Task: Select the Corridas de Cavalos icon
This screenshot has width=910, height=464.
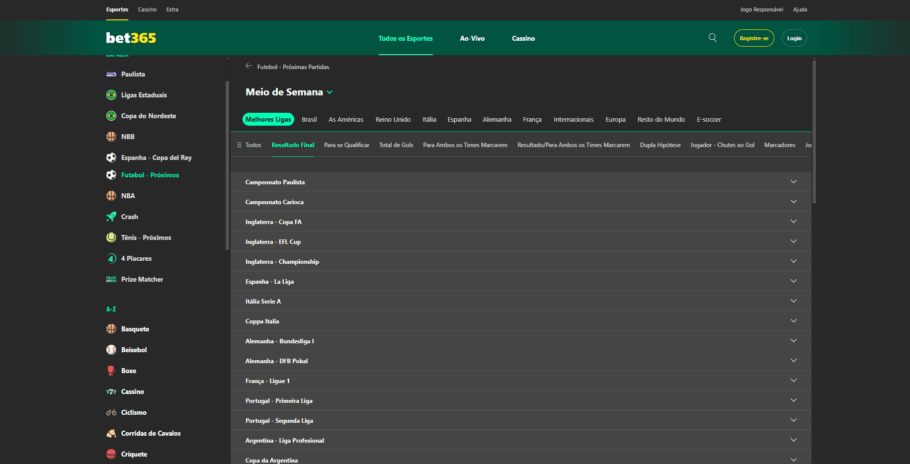Action: (x=111, y=433)
